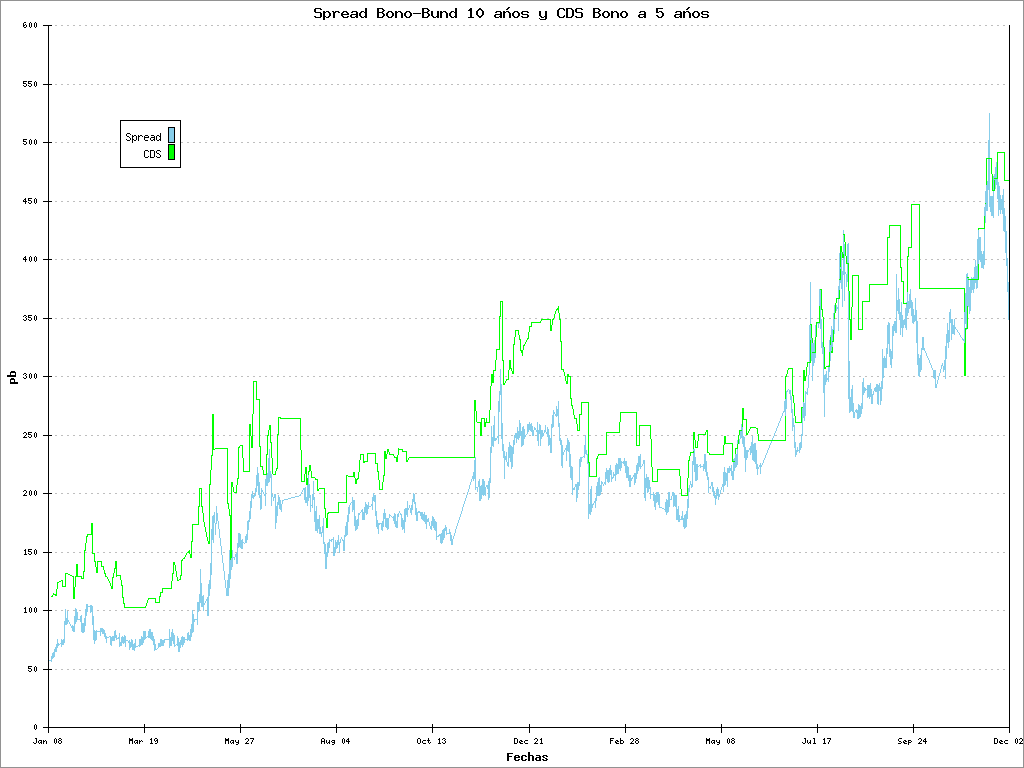The height and width of the screenshot is (768, 1024).
Task: Click the Aug 04 date label
Action: (x=336, y=742)
